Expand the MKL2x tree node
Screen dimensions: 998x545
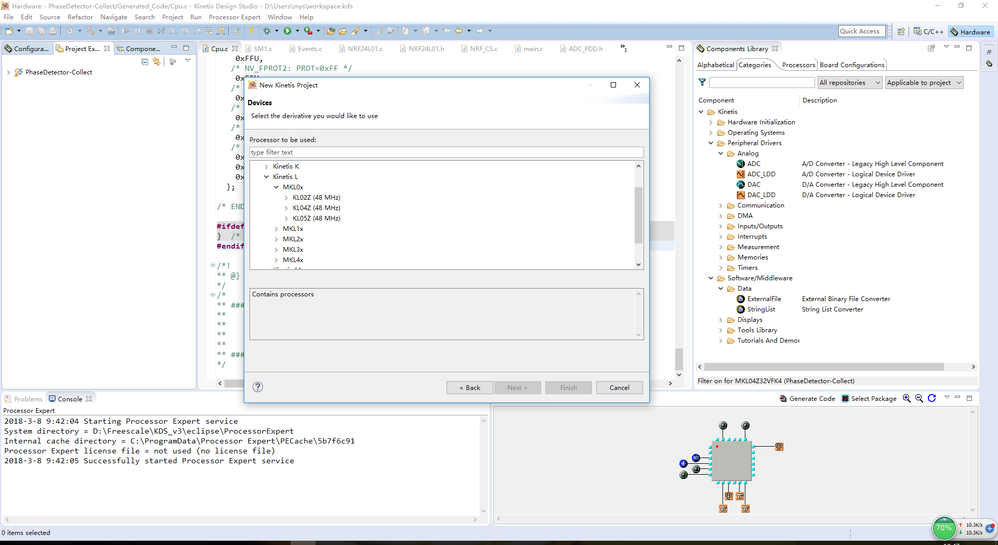276,239
